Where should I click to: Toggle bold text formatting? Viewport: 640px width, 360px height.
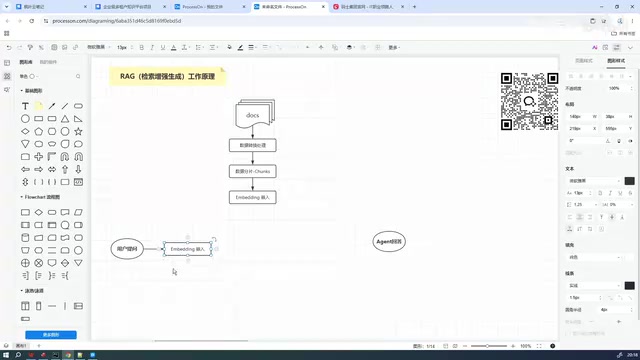pos(142,47)
